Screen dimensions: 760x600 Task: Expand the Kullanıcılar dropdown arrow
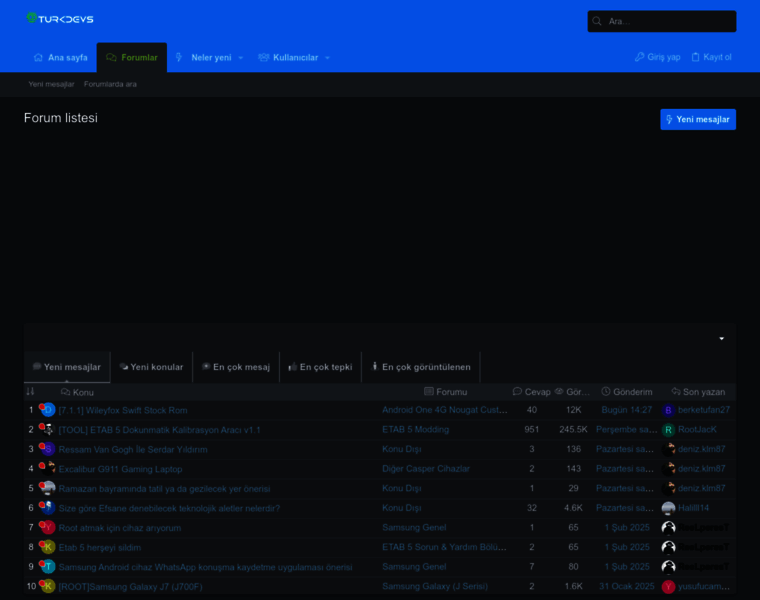[328, 58]
